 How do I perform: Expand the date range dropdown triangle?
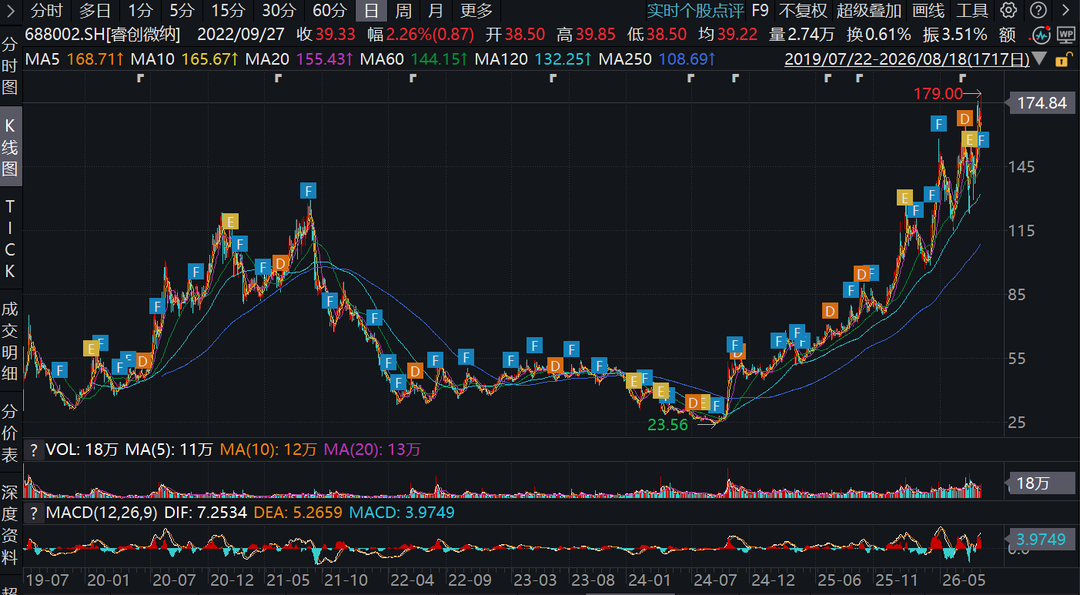pyautogui.click(x=1039, y=59)
